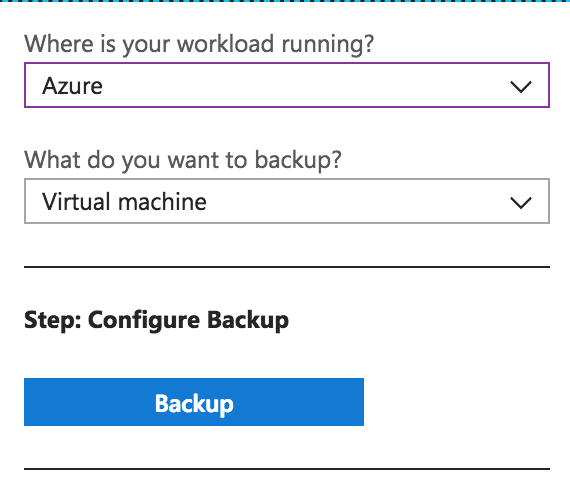Click the divider line below the Backup button
The width and height of the screenshot is (570, 498).
point(287,469)
